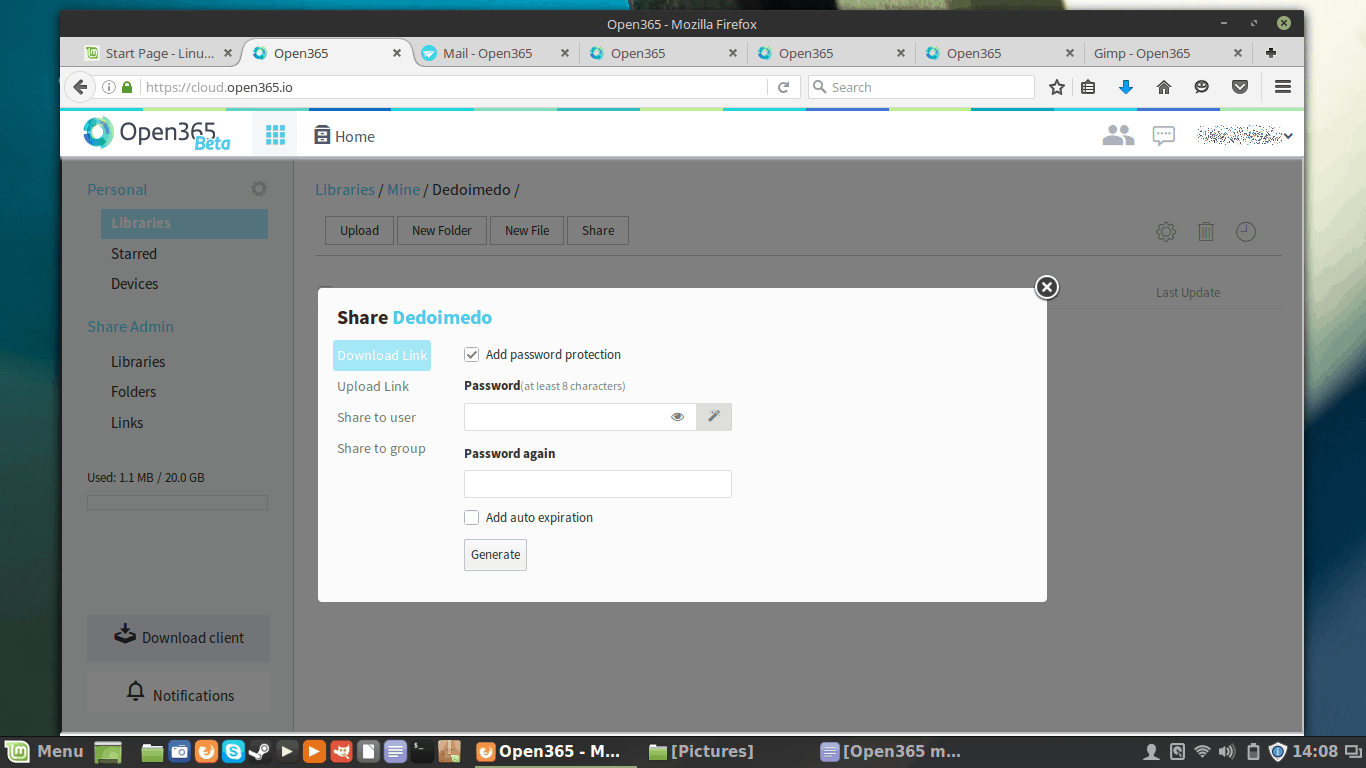Show bookmarks list icon in Firefox
Image resolution: width=1366 pixels, height=768 pixels.
tap(1088, 87)
